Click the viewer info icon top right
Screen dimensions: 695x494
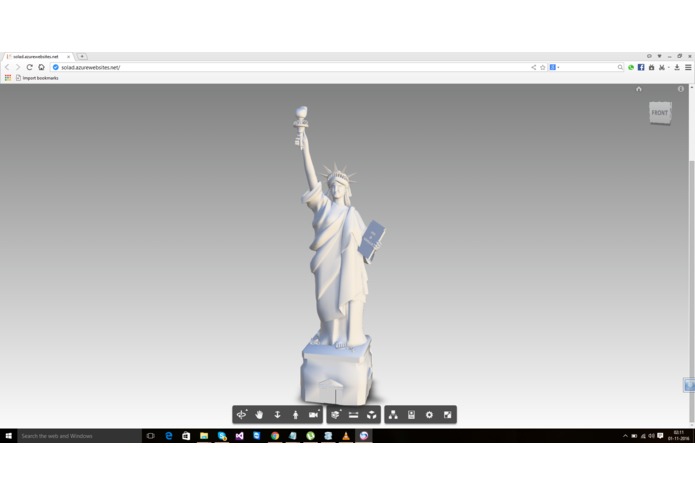(680, 89)
